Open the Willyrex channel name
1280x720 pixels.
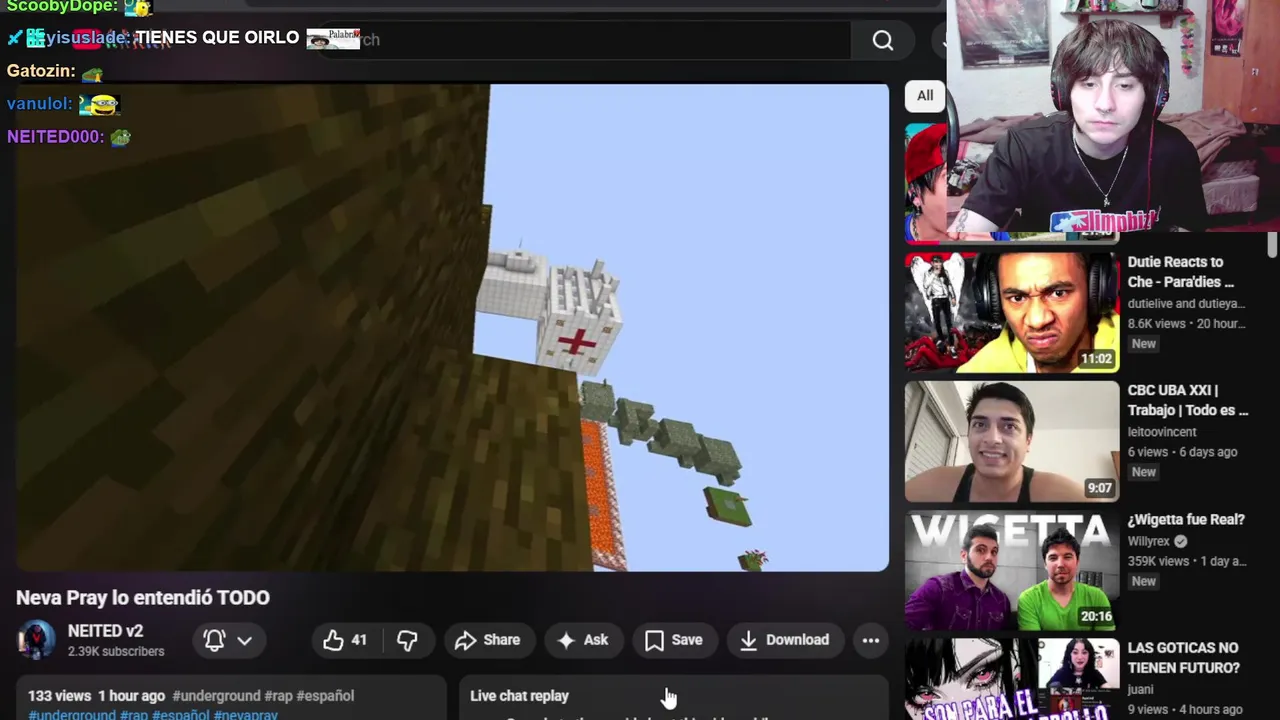pos(1149,541)
